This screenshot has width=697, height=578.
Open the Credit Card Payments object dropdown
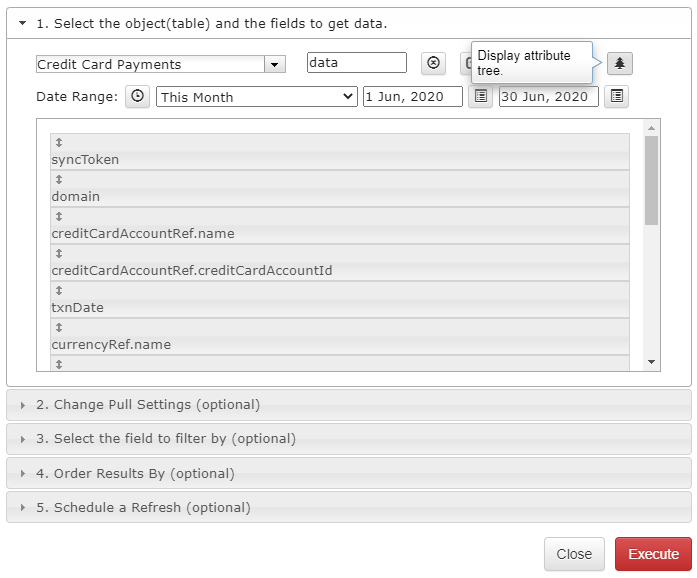pyautogui.click(x=275, y=64)
